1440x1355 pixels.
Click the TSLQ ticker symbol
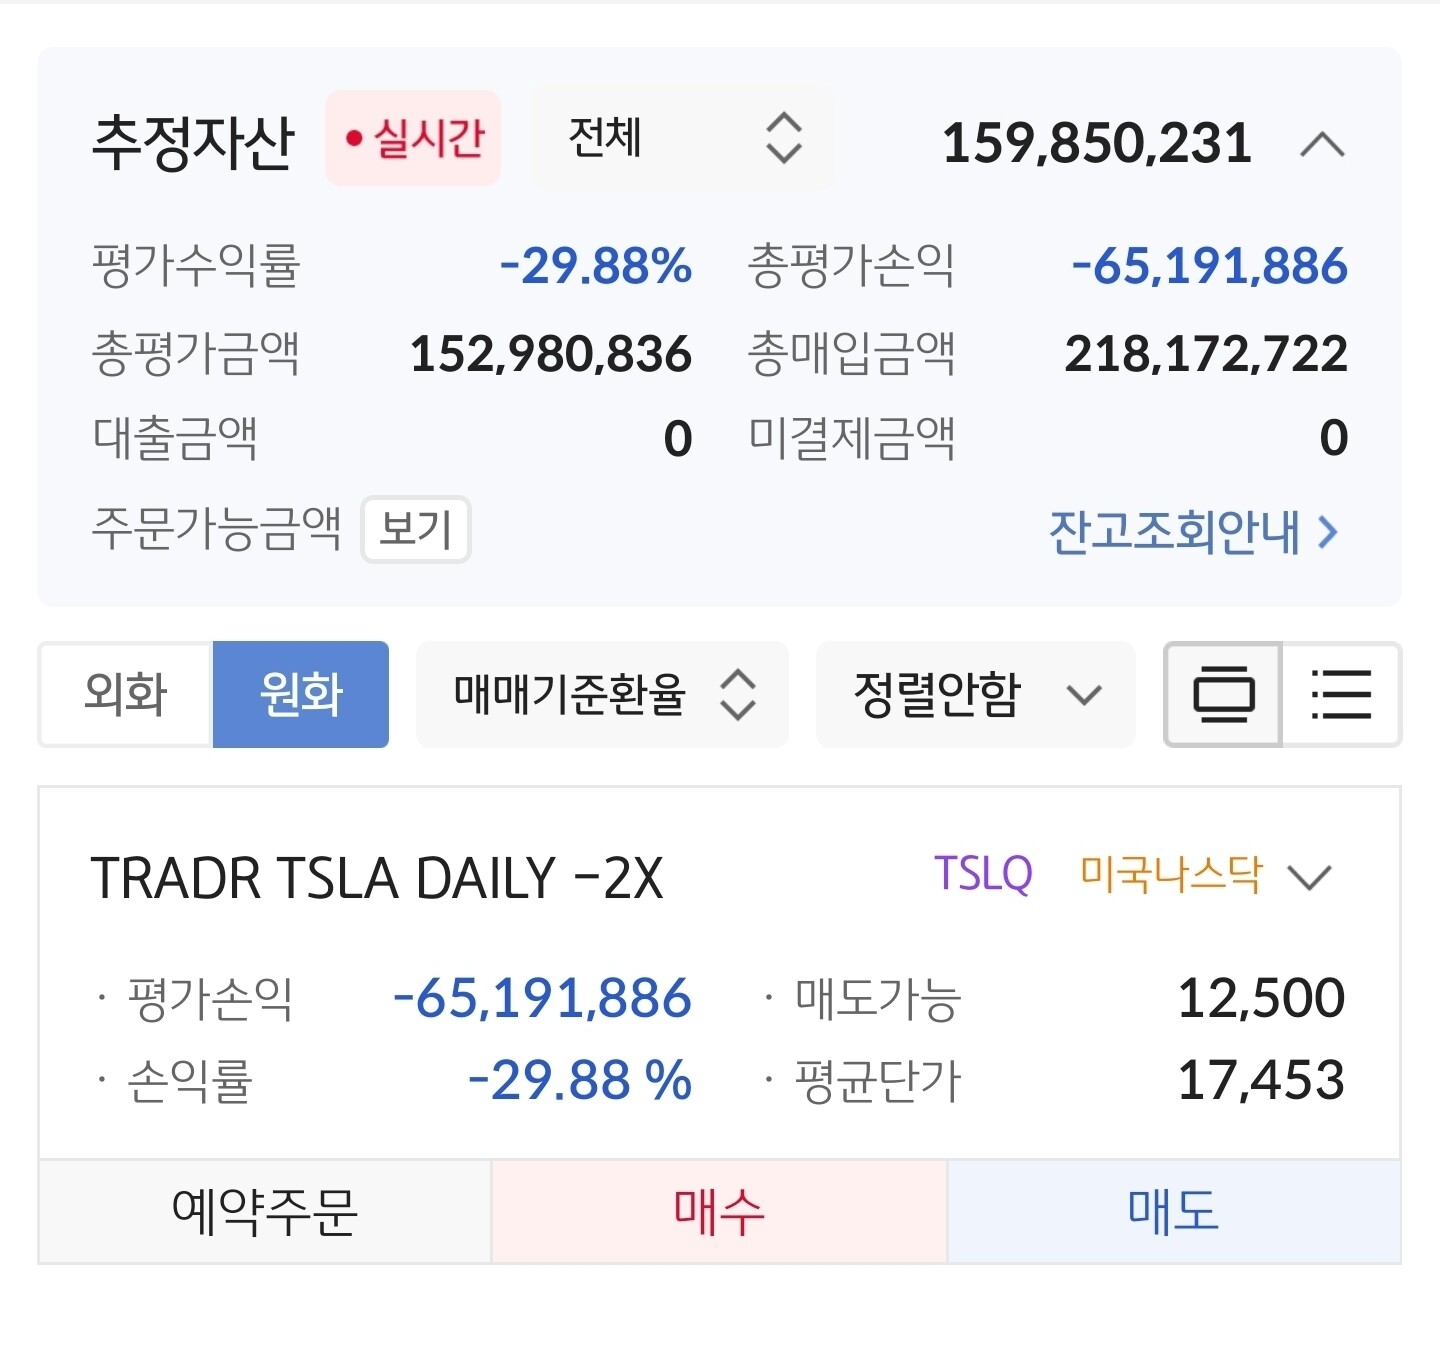983,875
